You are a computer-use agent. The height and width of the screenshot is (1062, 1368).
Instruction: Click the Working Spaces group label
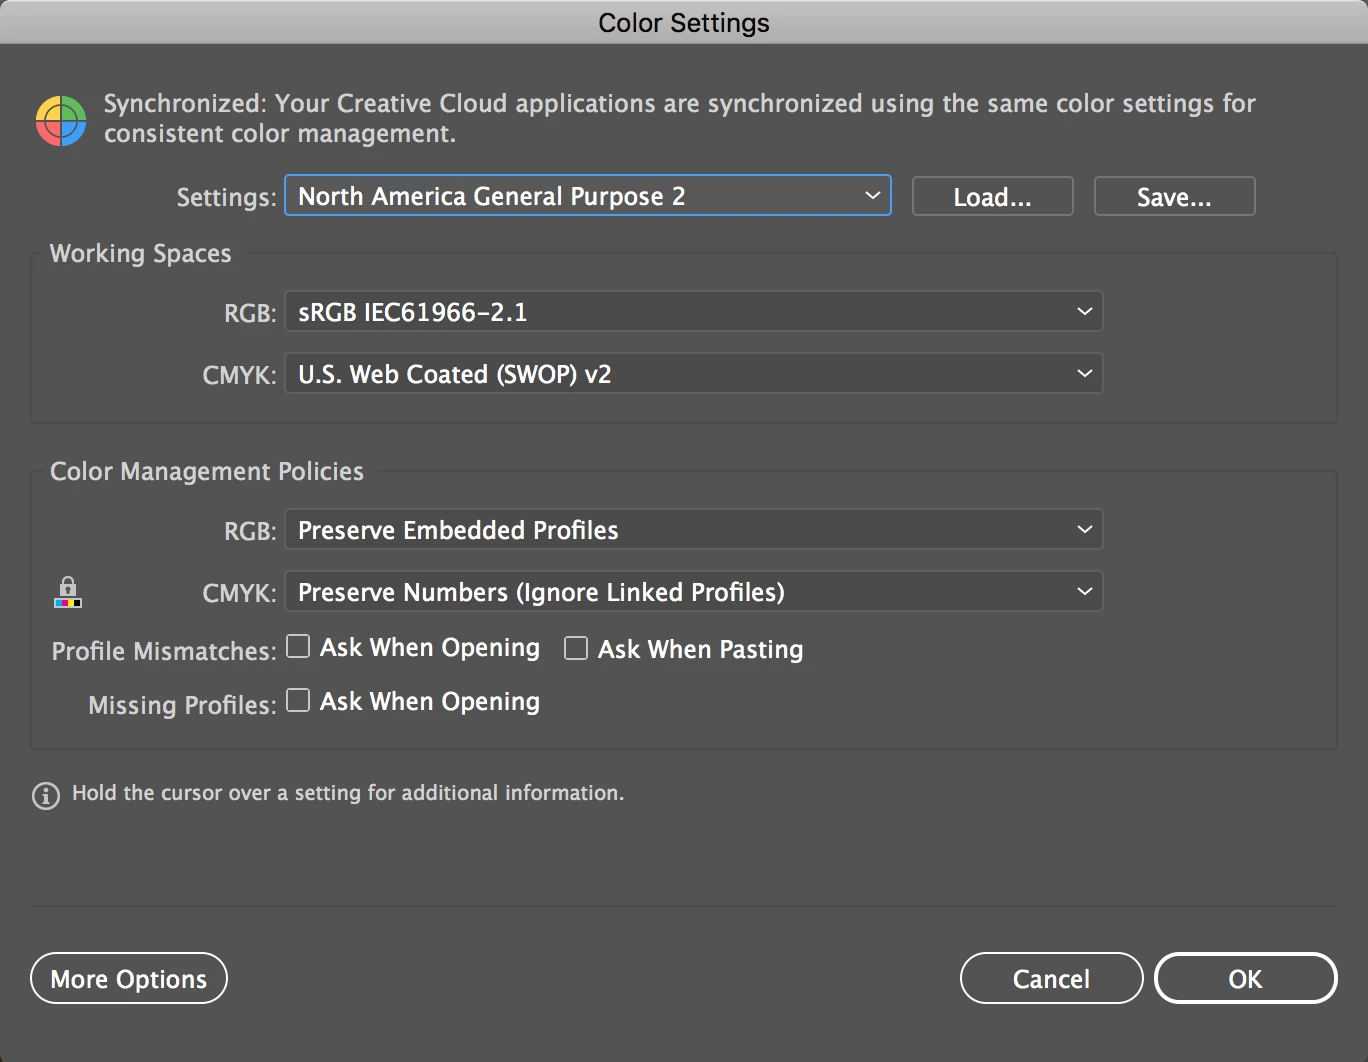141,254
